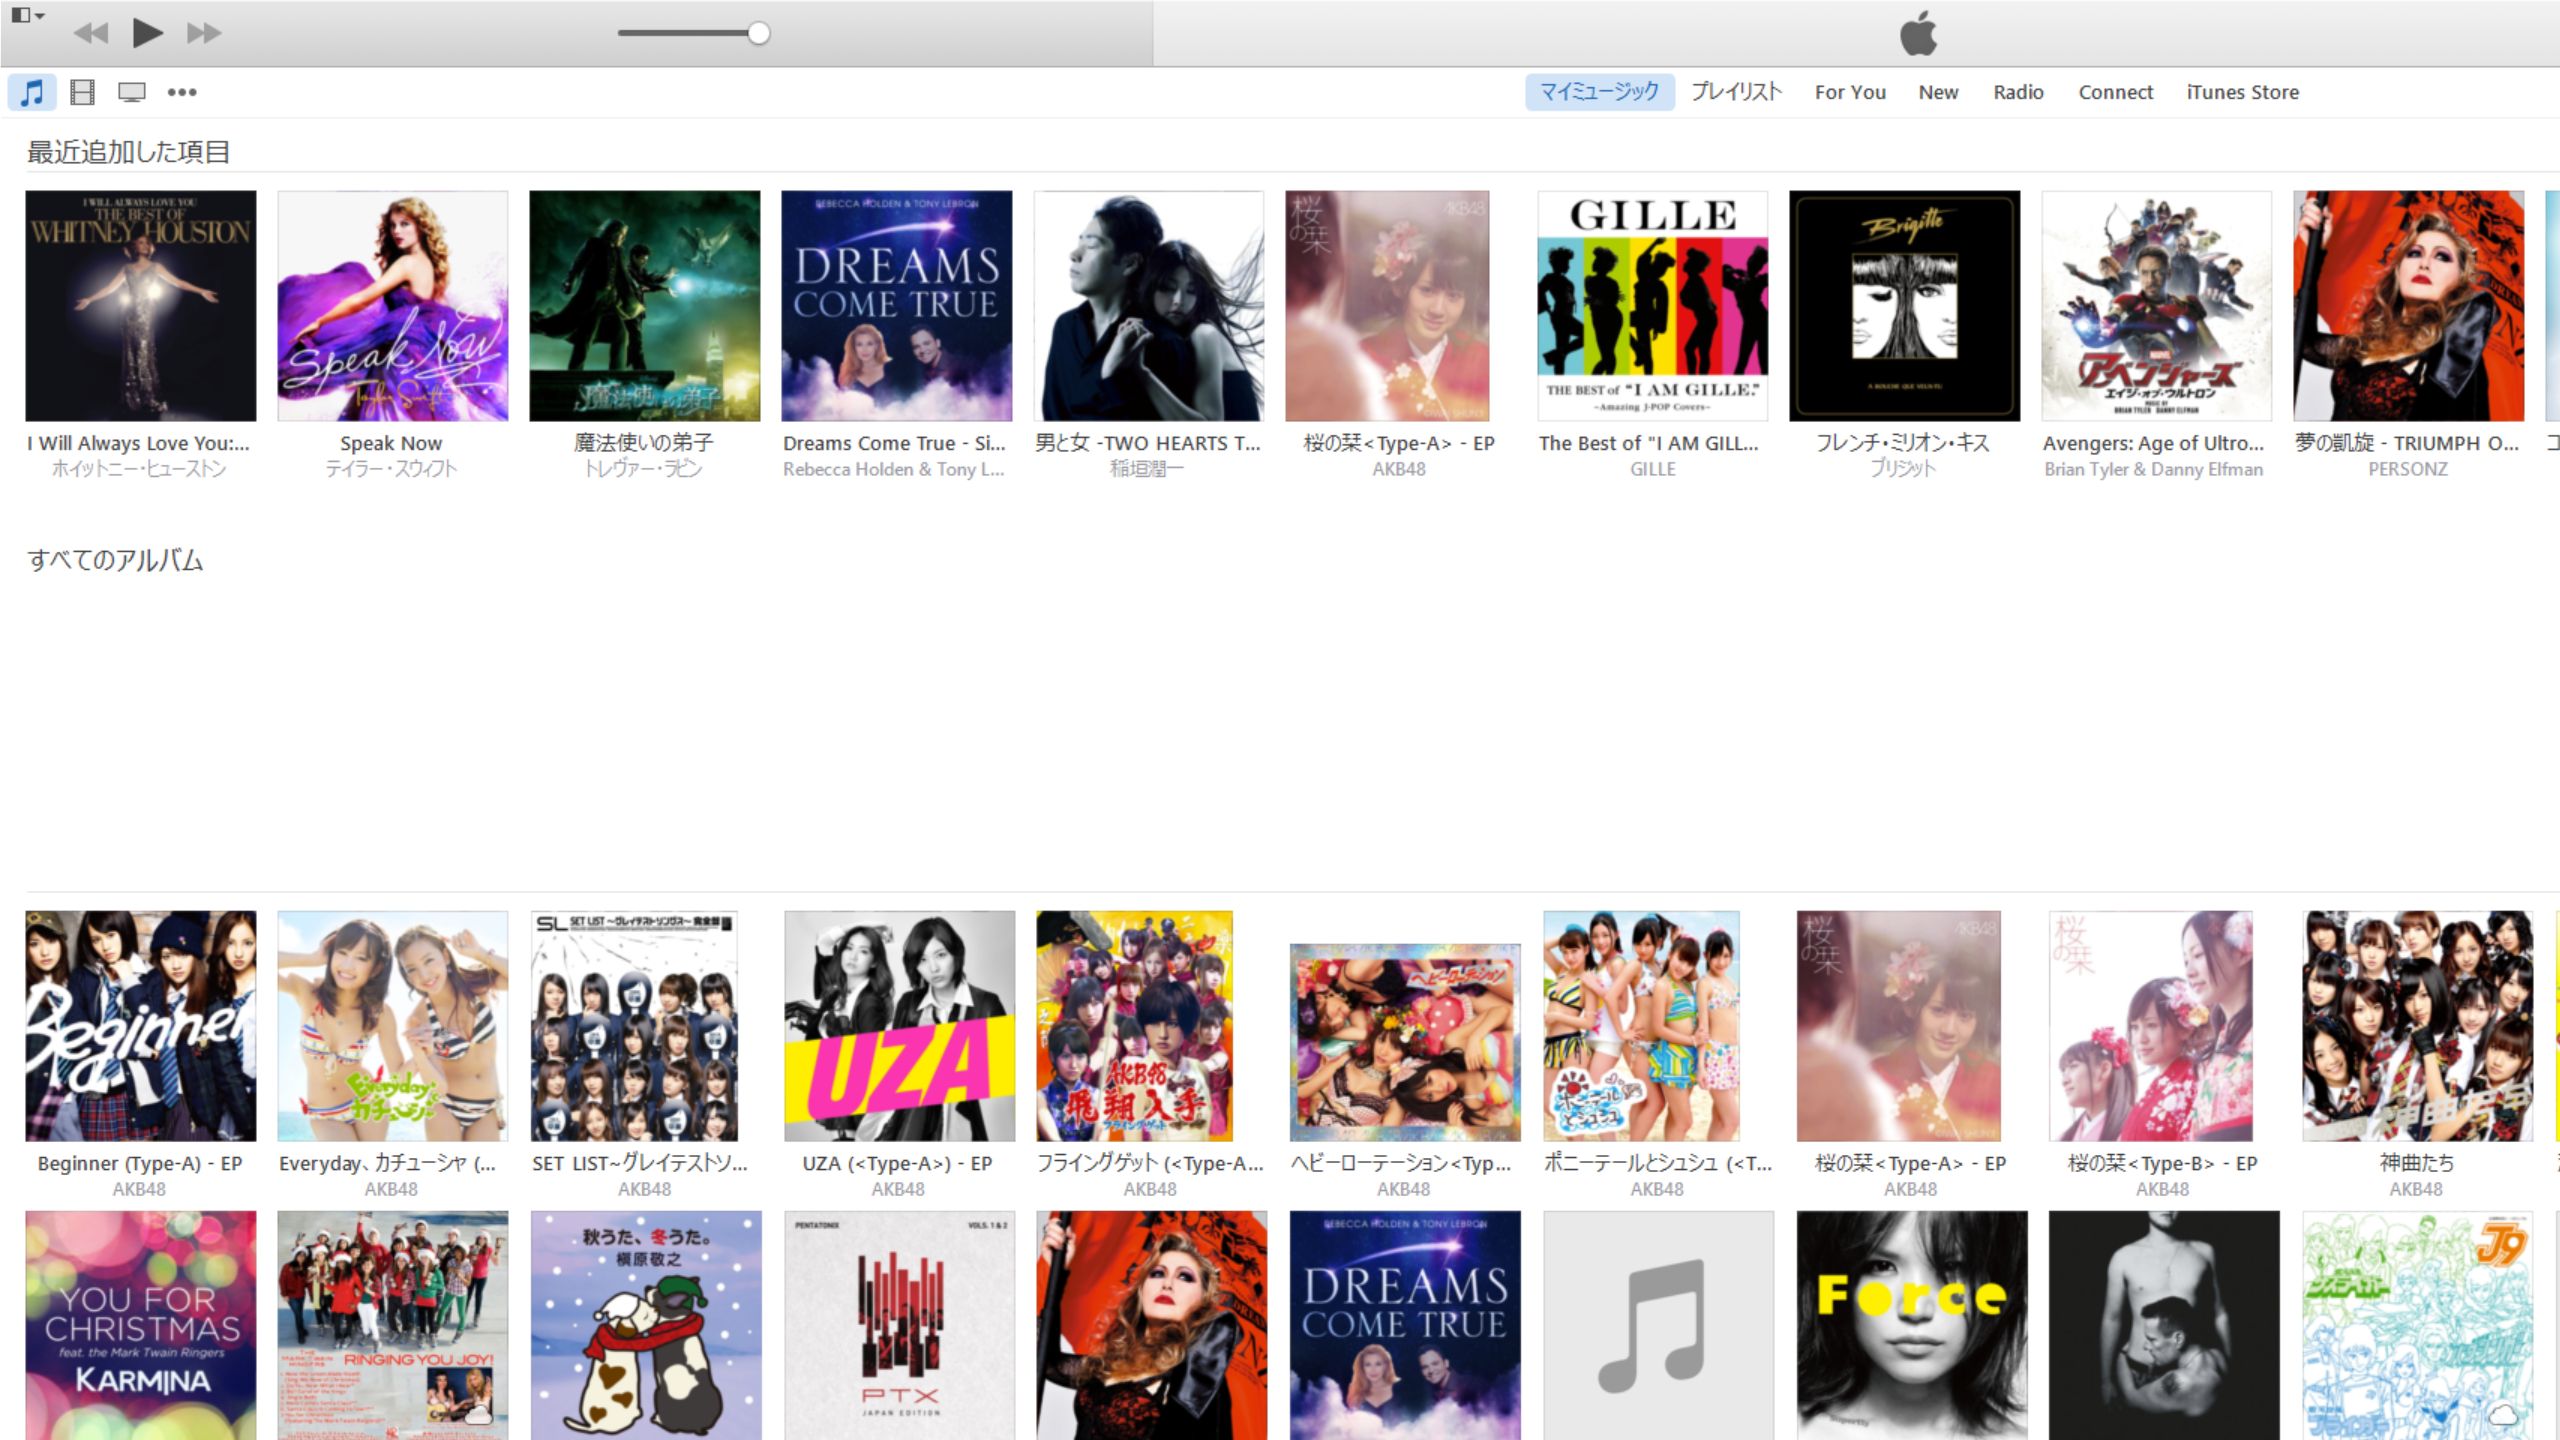Open the Brigitte album cover
Image resolution: width=2560 pixels, height=1440 pixels.
1905,306
